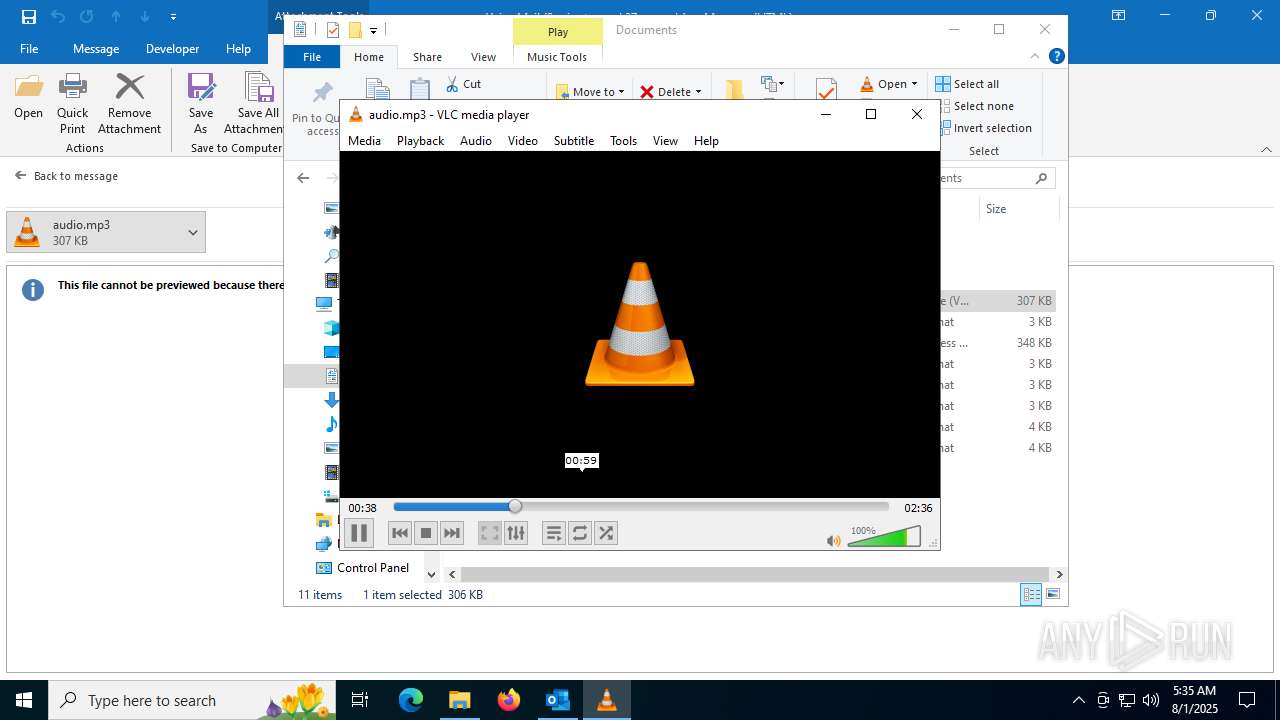Open Outlook File tab
The image size is (1280, 720).
point(29,48)
